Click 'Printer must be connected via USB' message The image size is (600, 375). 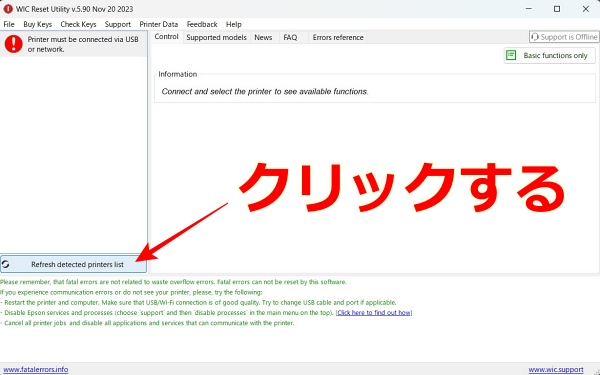[x=83, y=44]
